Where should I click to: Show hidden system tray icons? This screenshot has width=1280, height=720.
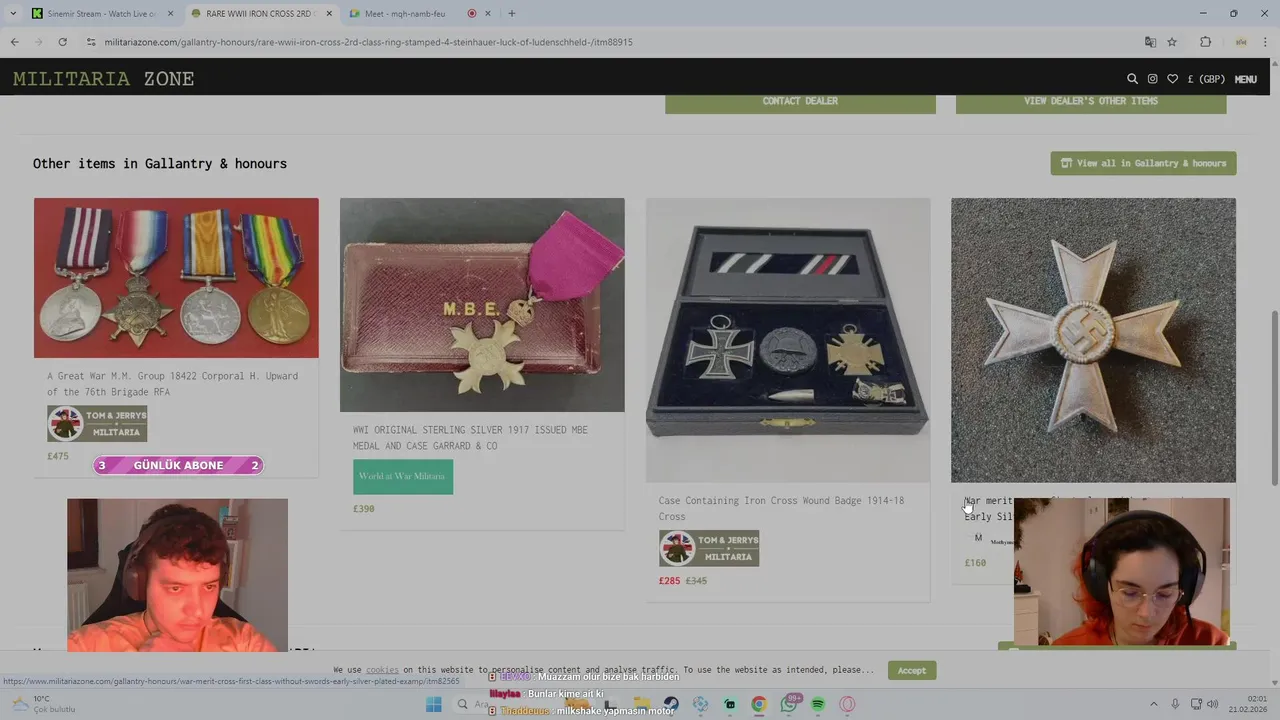(x=1153, y=705)
